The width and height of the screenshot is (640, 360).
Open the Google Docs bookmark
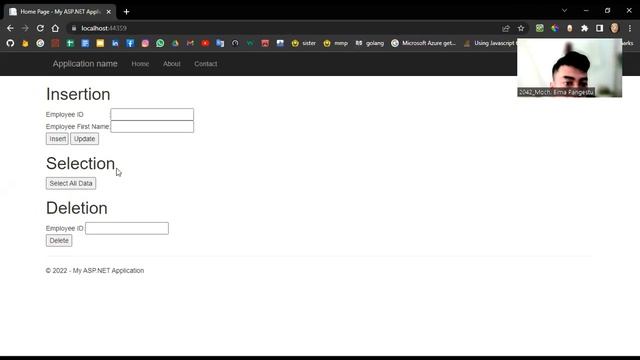coord(85,43)
